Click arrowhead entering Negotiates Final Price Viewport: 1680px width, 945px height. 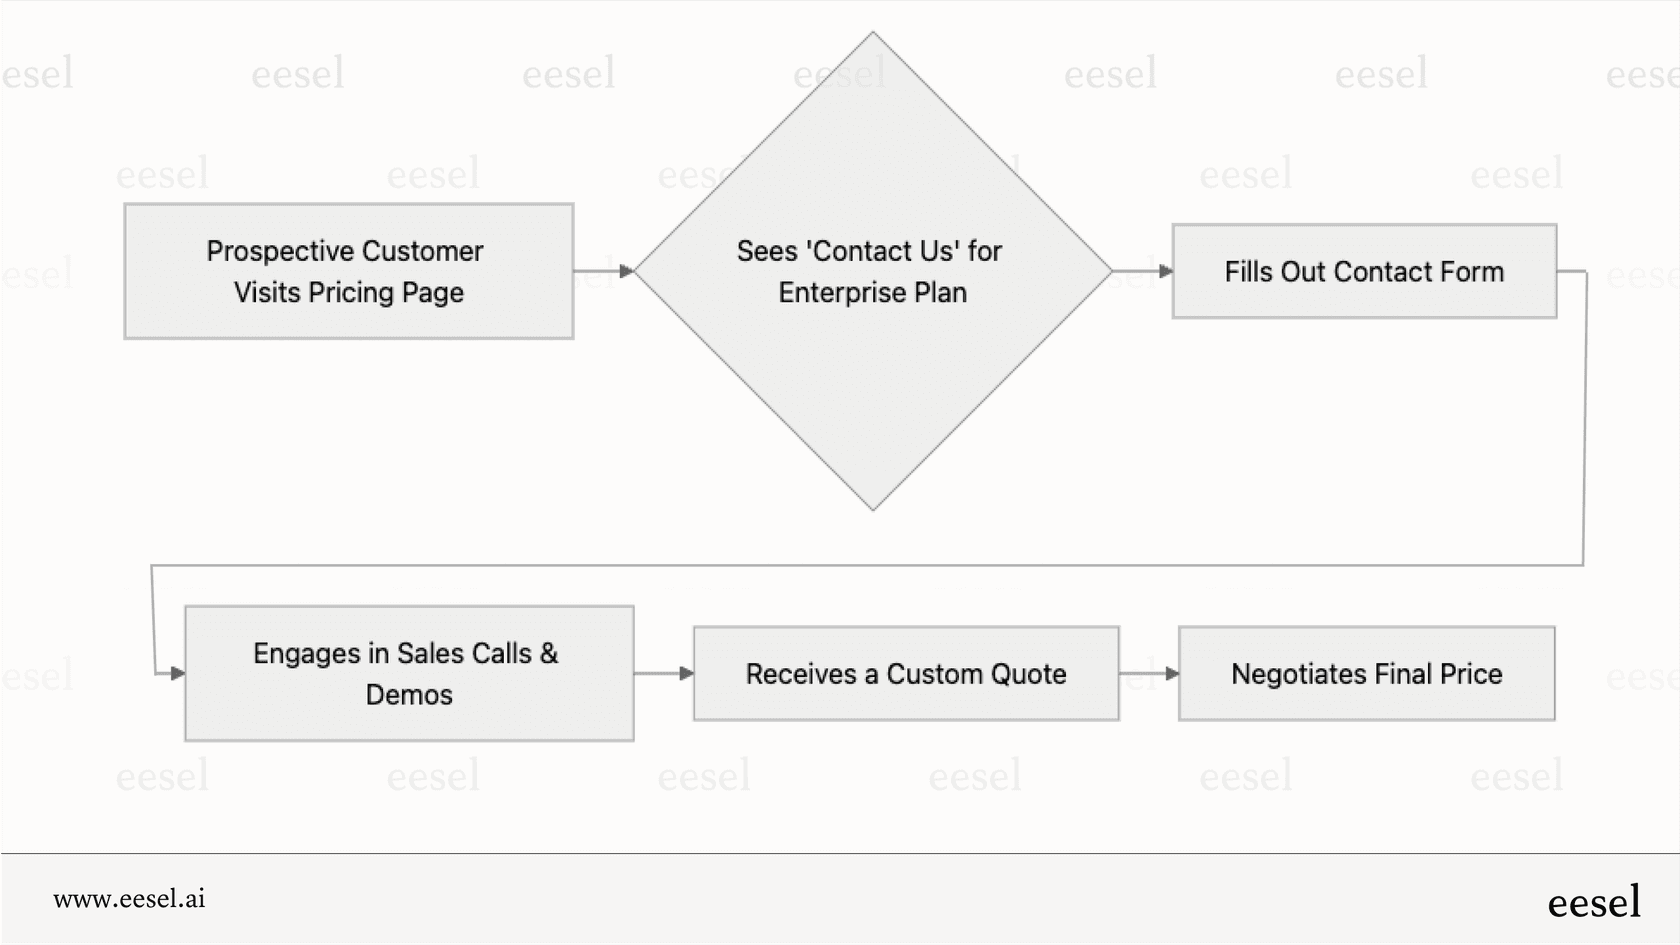click(x=1172, y=673)
